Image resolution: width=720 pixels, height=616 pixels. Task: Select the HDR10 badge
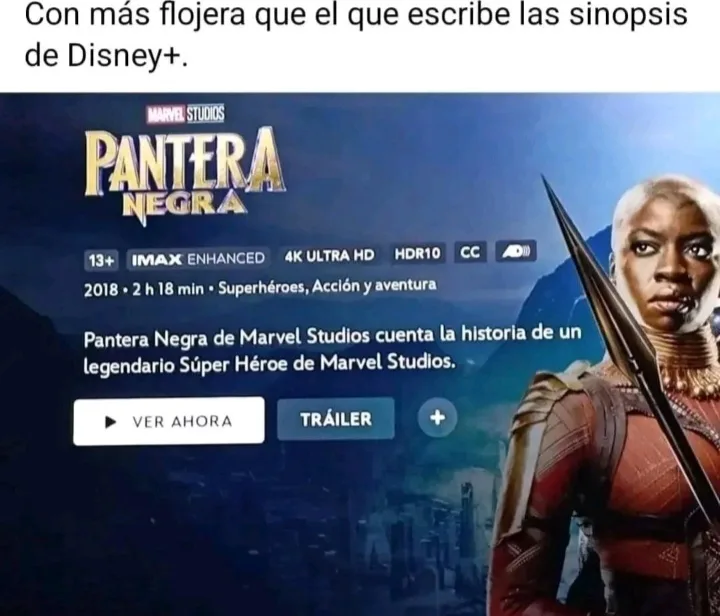[x=417, y=253]
